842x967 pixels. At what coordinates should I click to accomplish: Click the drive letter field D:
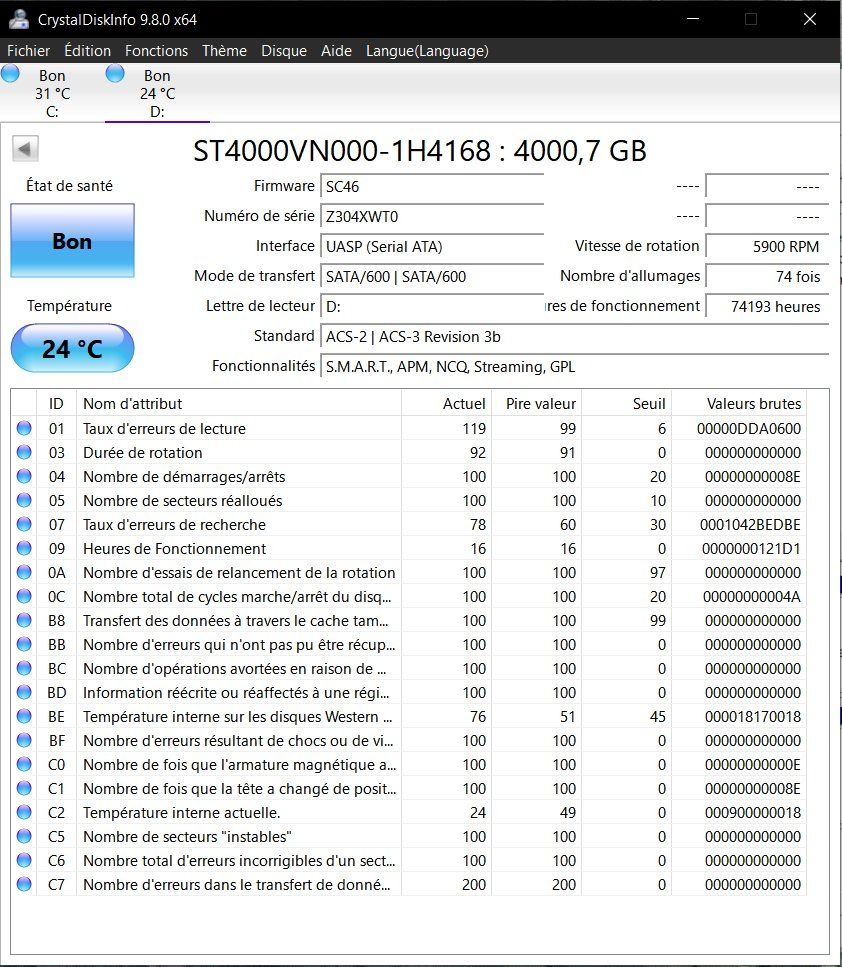432,307
